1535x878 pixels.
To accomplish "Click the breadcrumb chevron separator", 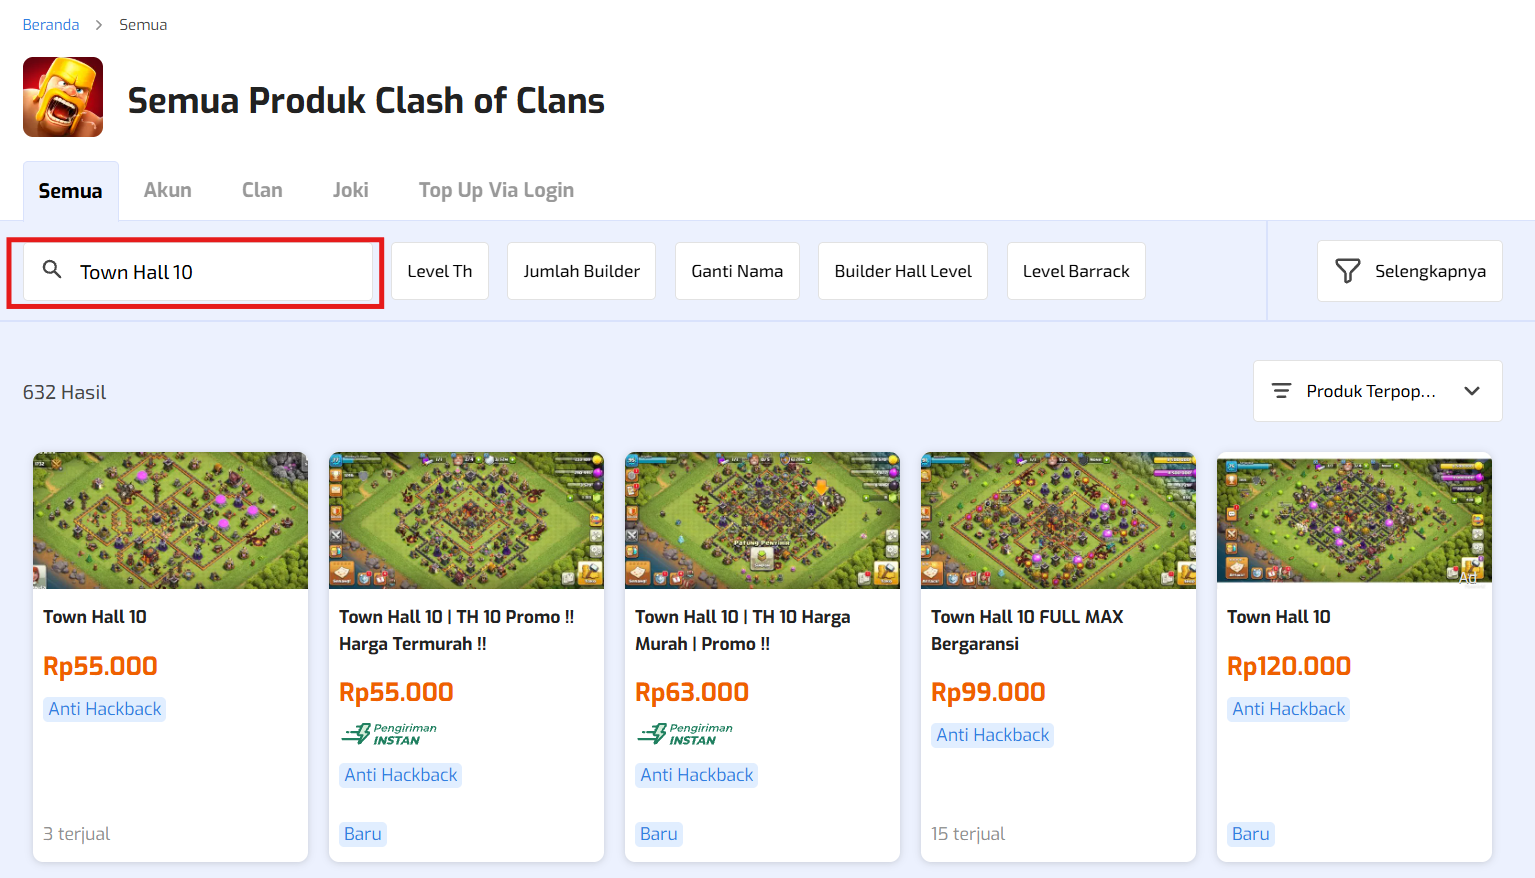I will click(x=99, y=25).
